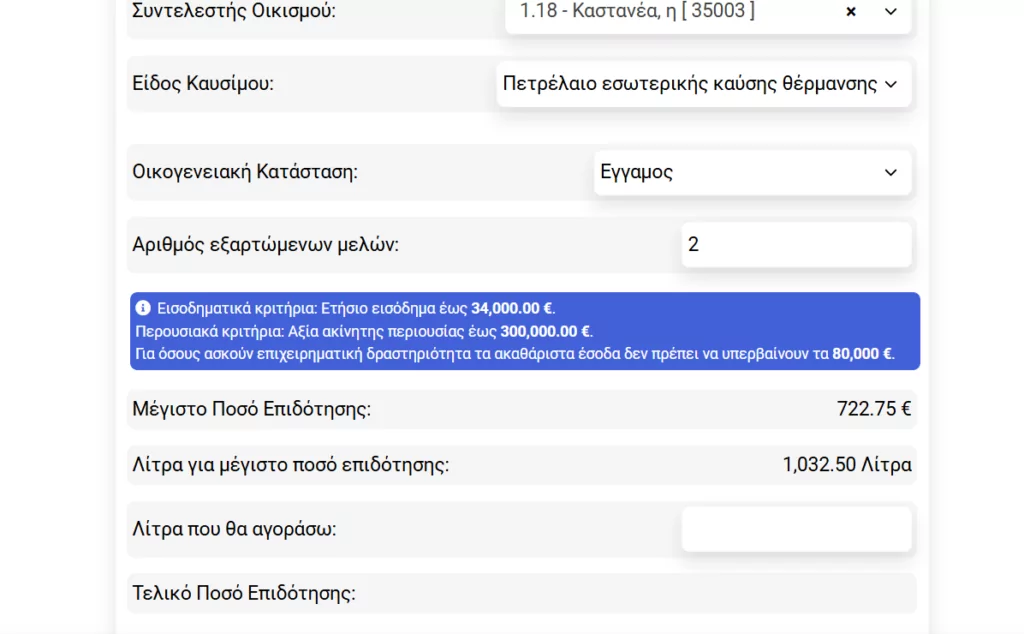Click the selected value 1.18 - Καστανέα
Viewport: 1024px width, 634px height.
click(x=637, y=12)
